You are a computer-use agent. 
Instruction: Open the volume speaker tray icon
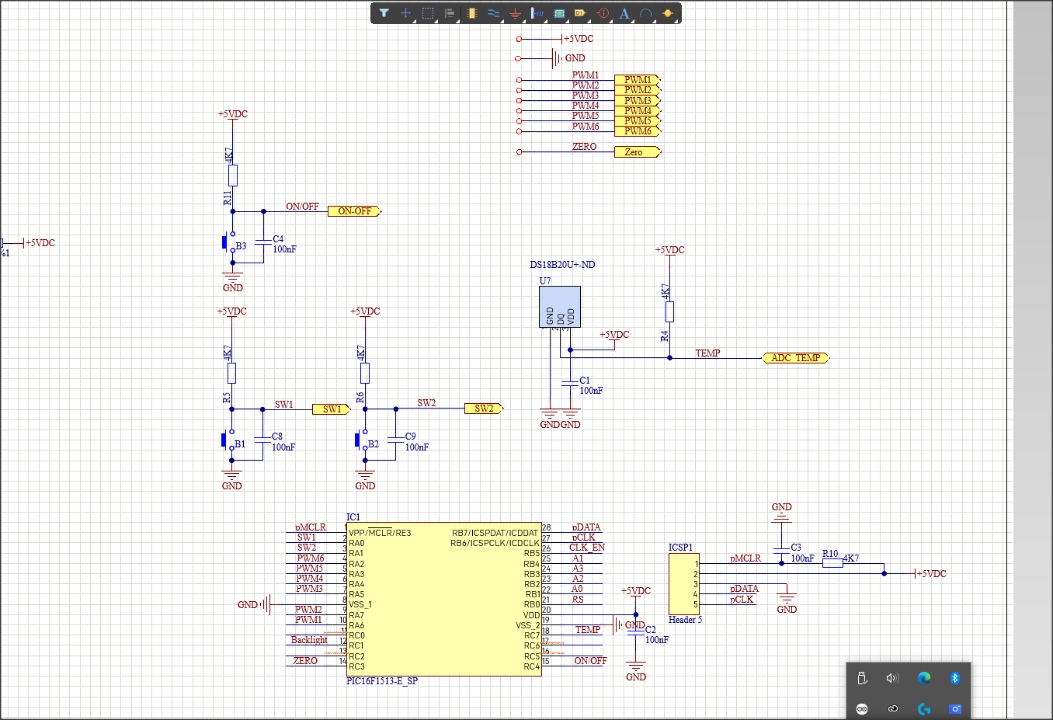(892, 678)
